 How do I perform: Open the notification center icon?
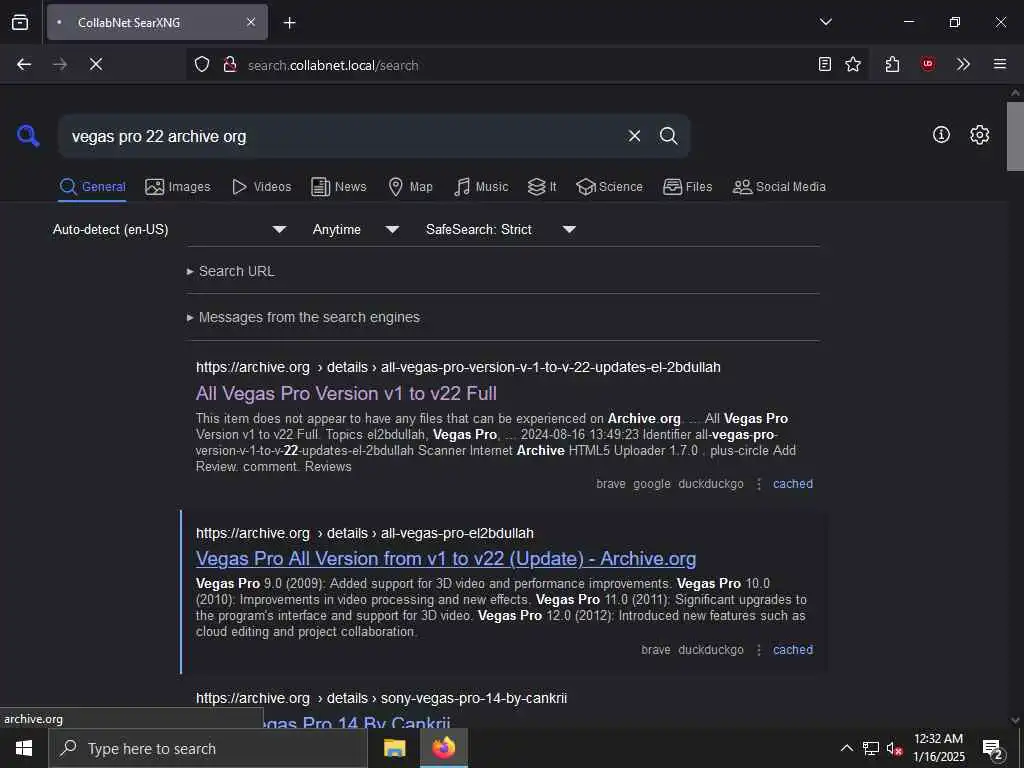click(x=993, y=748)
